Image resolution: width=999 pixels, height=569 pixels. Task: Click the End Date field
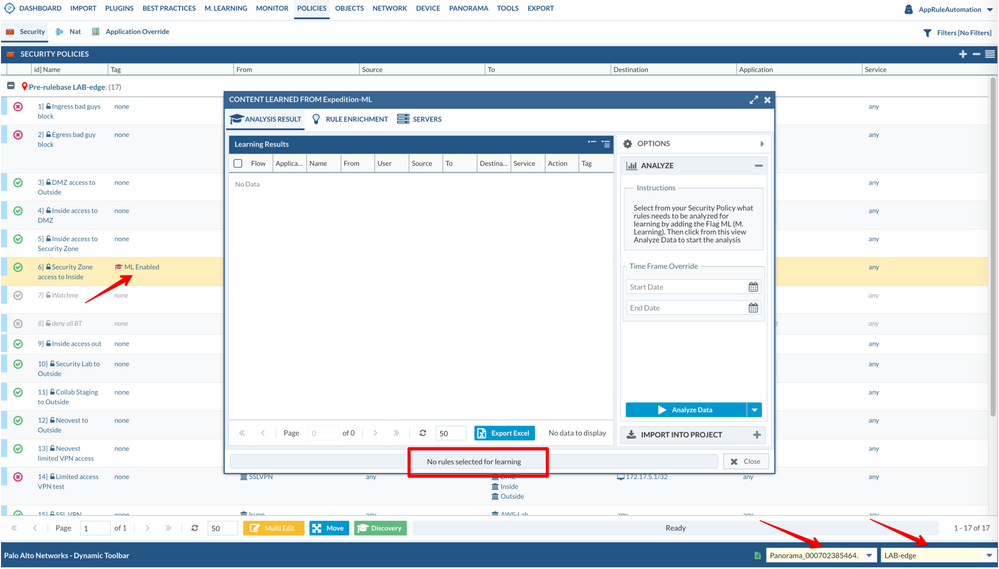pyautogui.click(x=687, y=308)
